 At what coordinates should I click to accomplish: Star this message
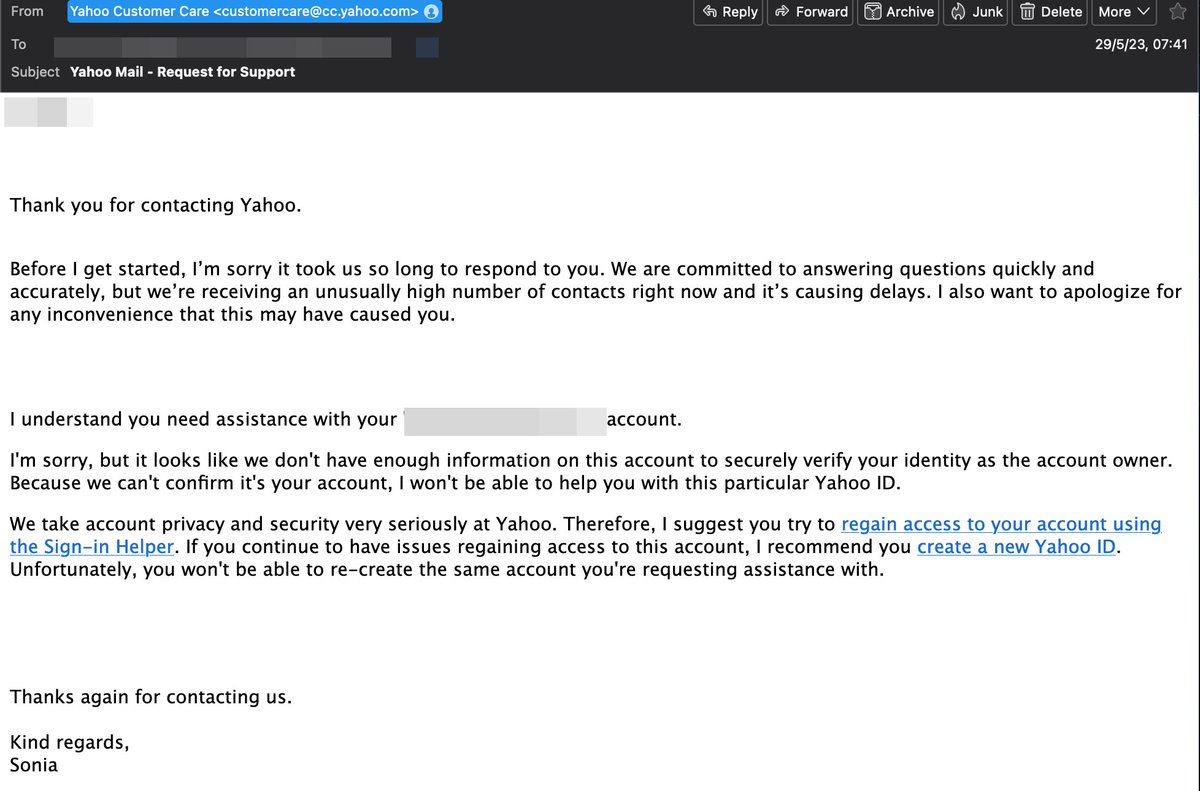[1177, 12]
